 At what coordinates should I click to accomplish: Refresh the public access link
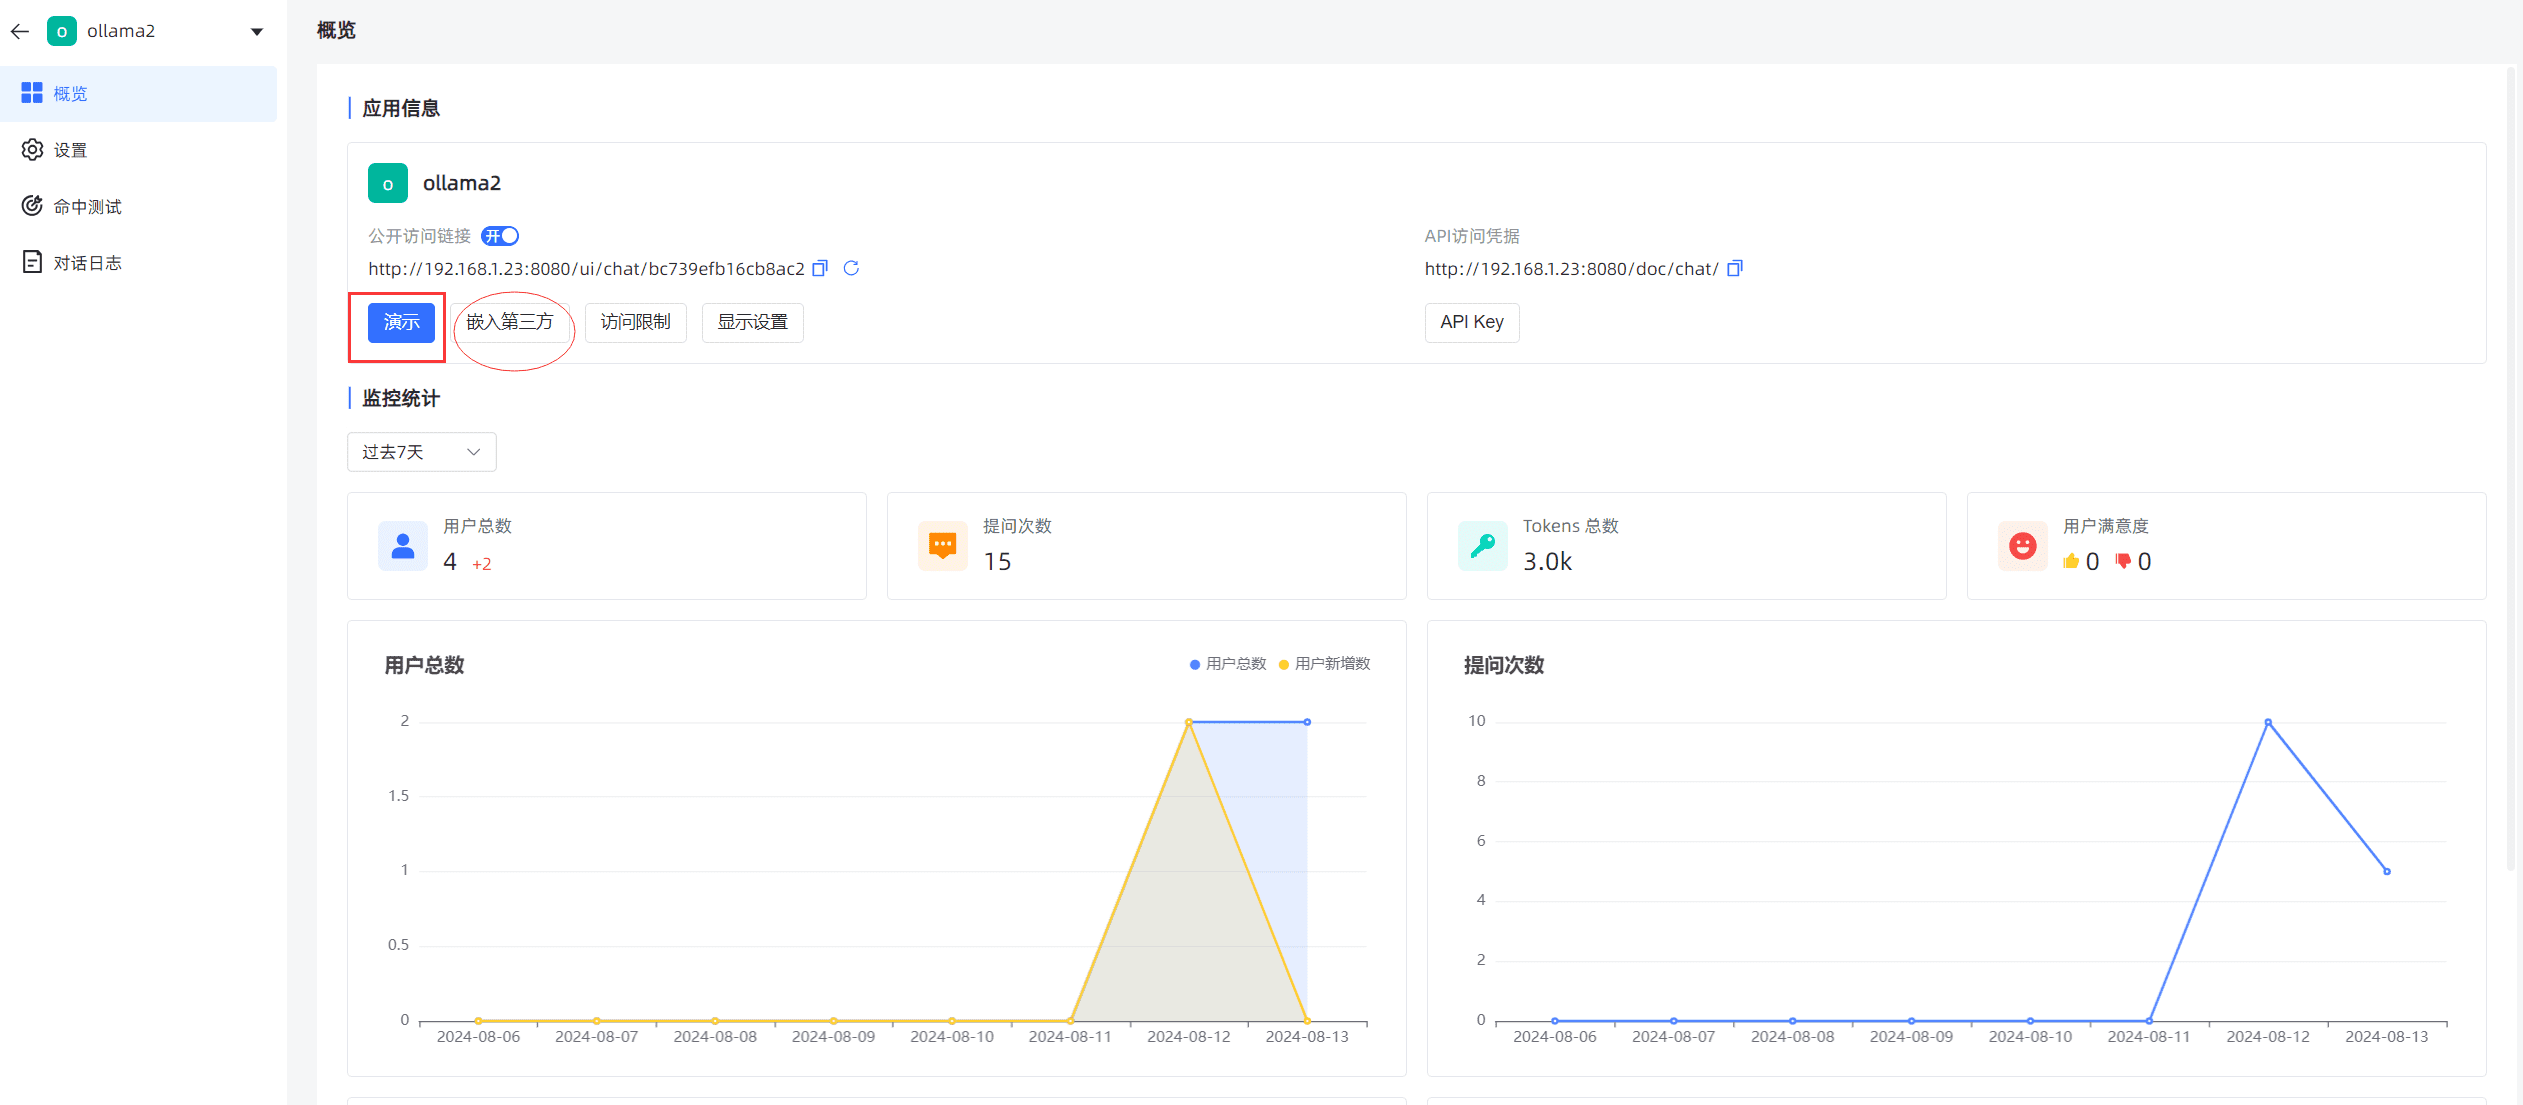851,268
